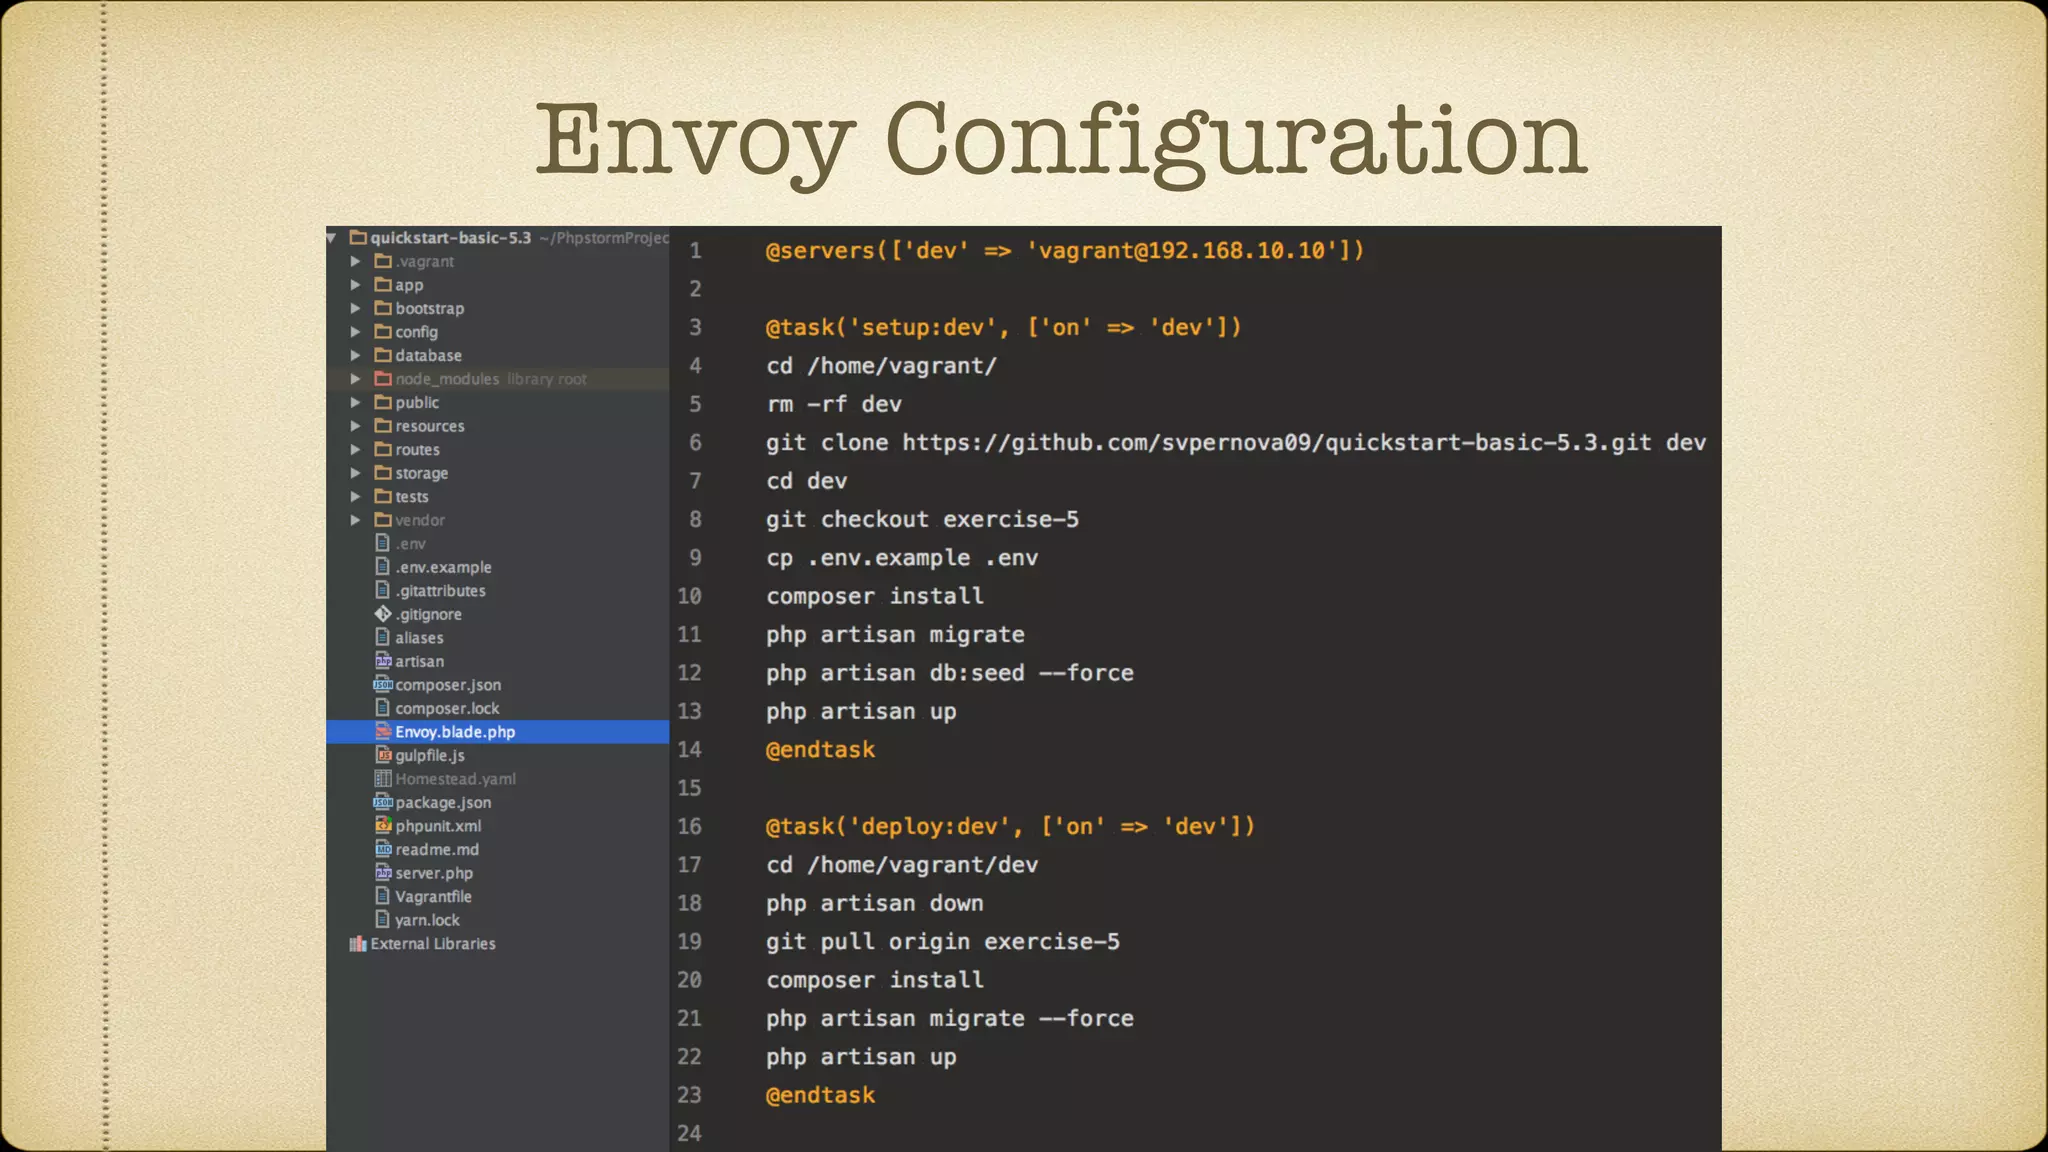The image size is (2048, 1152).
Task: Click the @task('deploy:dev' line
Action: click(1010, 826)
